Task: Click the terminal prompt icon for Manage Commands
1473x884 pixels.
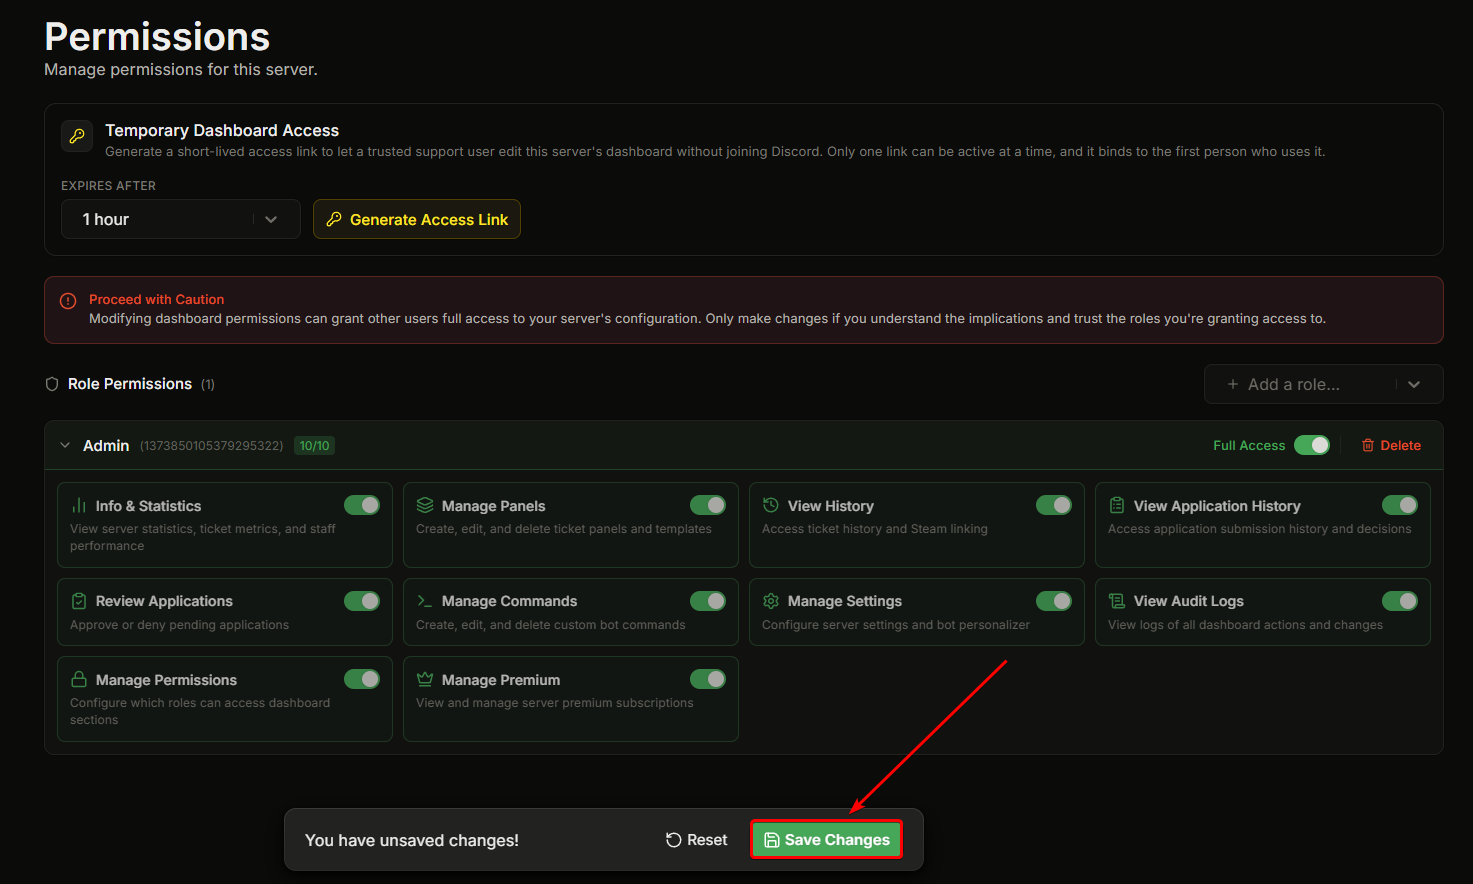Action: coord(425,601)
